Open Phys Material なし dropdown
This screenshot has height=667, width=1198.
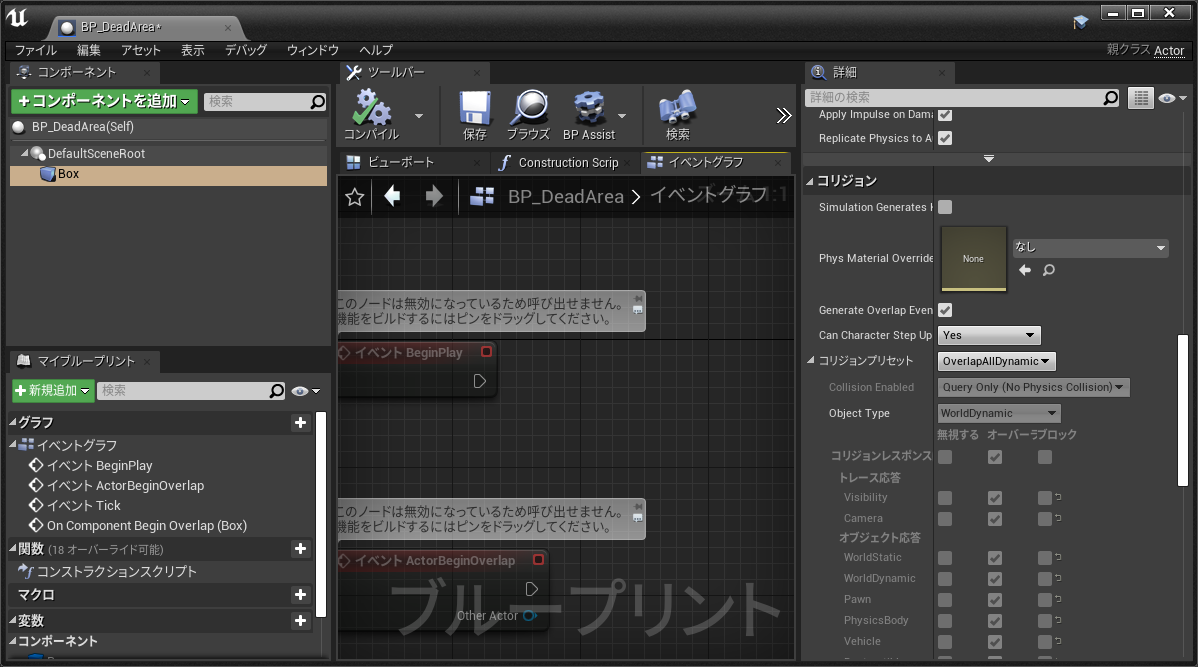(1090, 248)
